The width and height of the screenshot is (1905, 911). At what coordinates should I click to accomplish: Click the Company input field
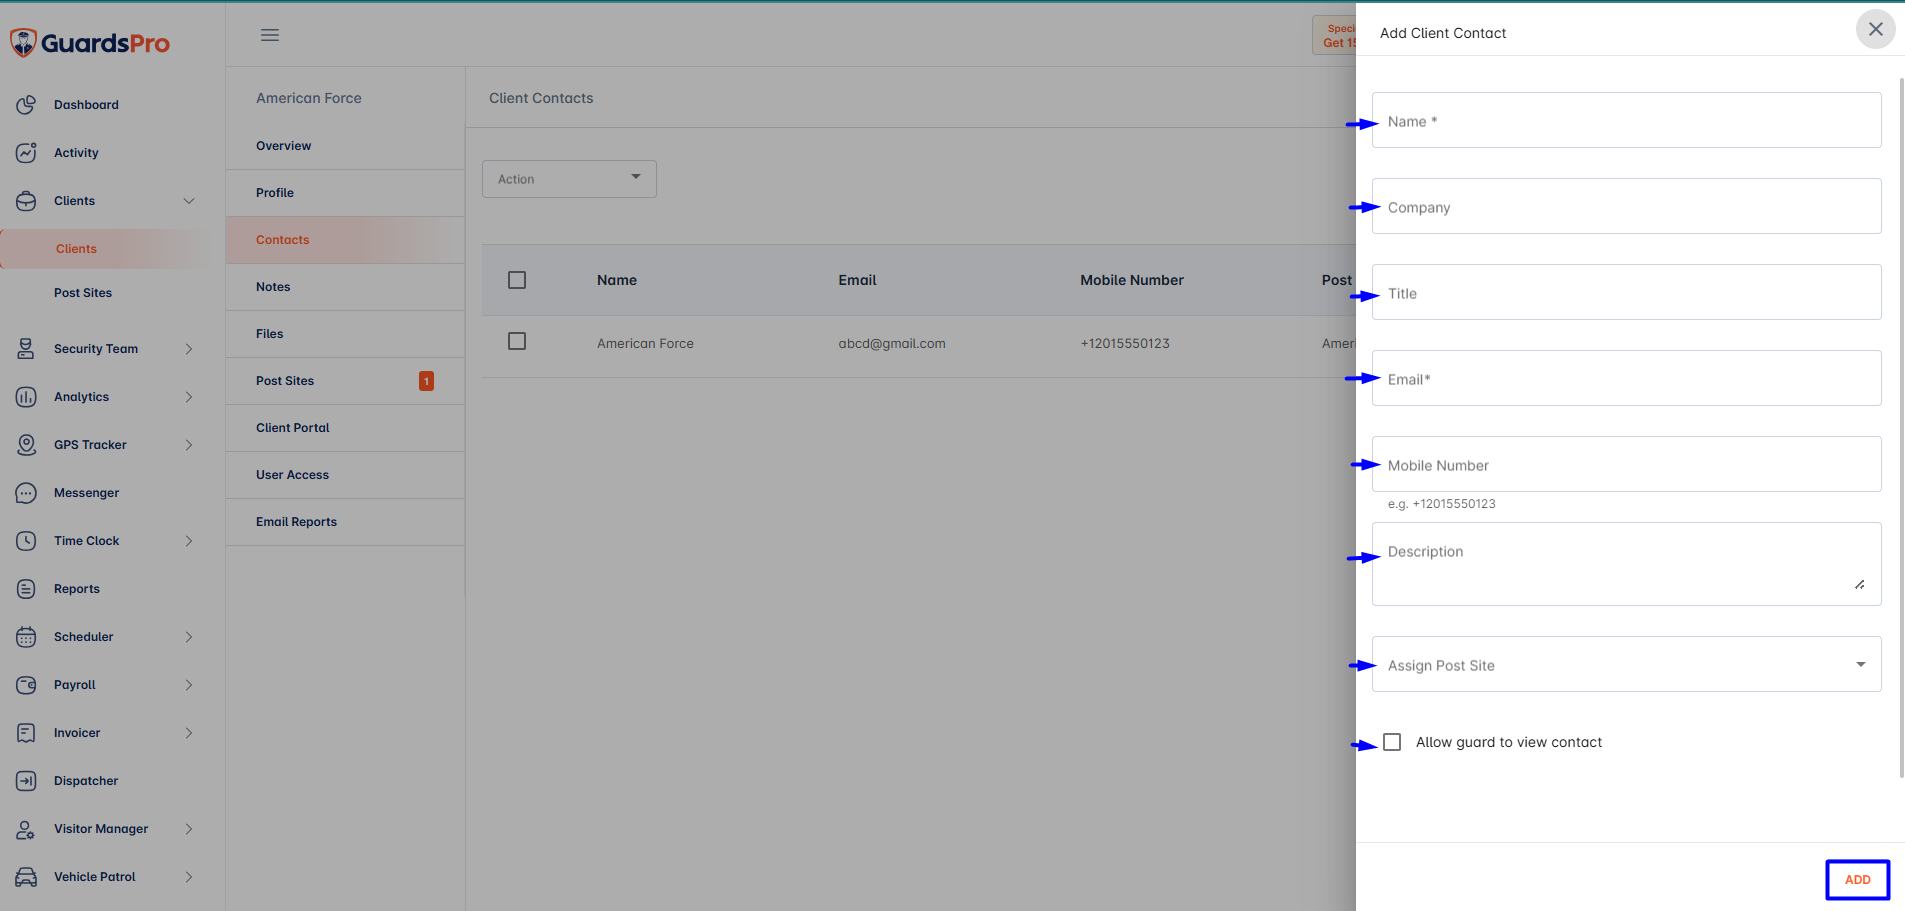1626,206
